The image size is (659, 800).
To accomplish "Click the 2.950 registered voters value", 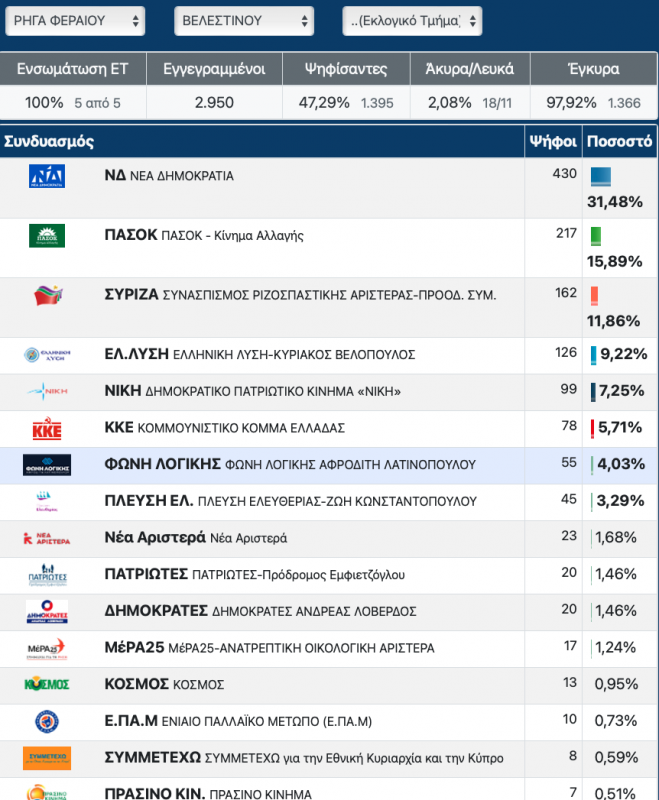I will tap(214, 103).
